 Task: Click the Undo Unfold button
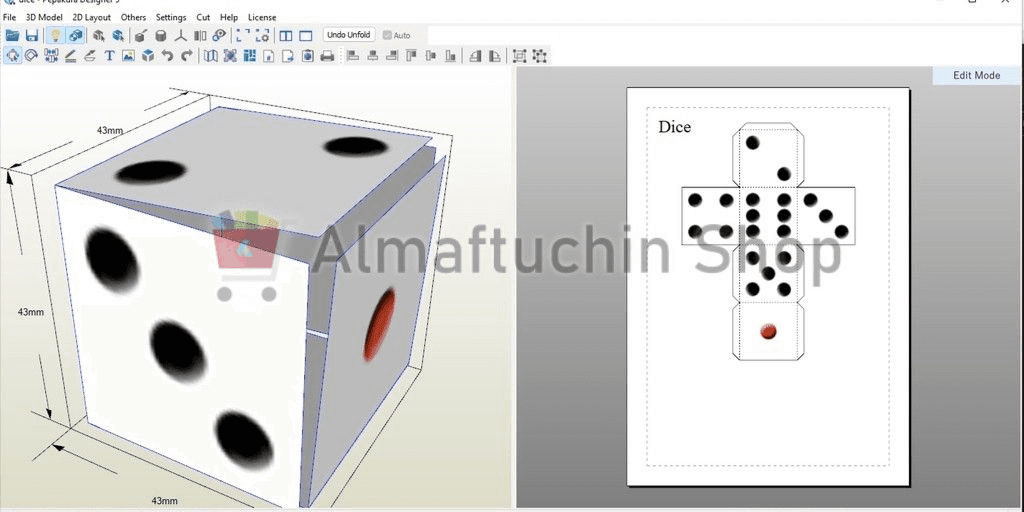[349, 35]
